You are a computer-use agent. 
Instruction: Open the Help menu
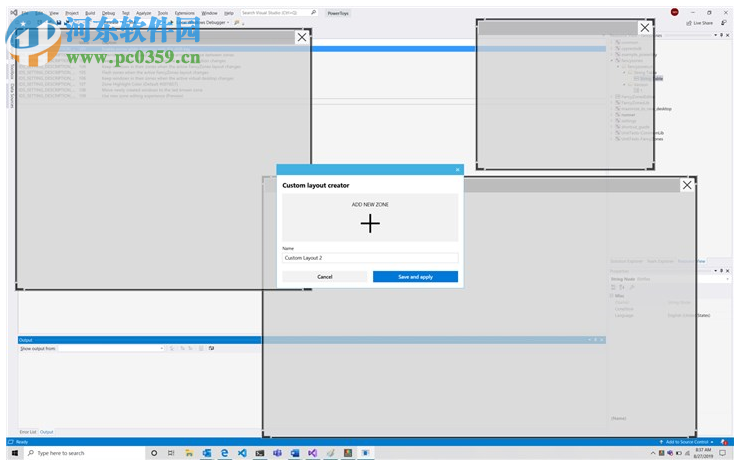[x=229, y=13]
